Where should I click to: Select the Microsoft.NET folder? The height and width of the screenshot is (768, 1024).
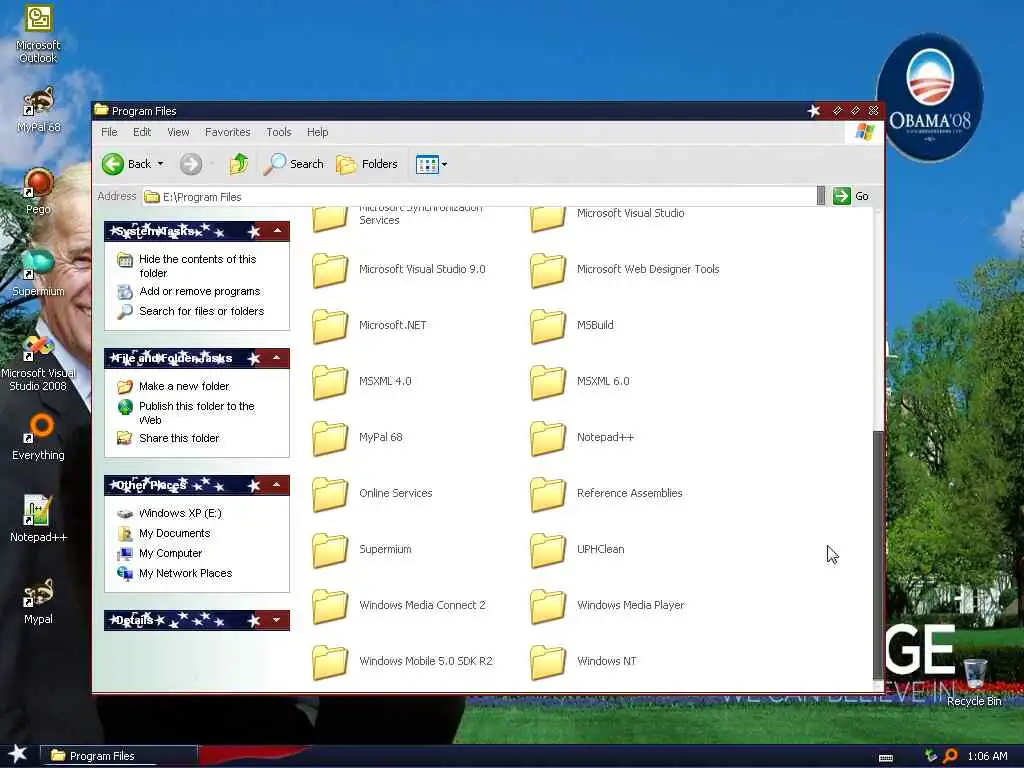[370, 325]
